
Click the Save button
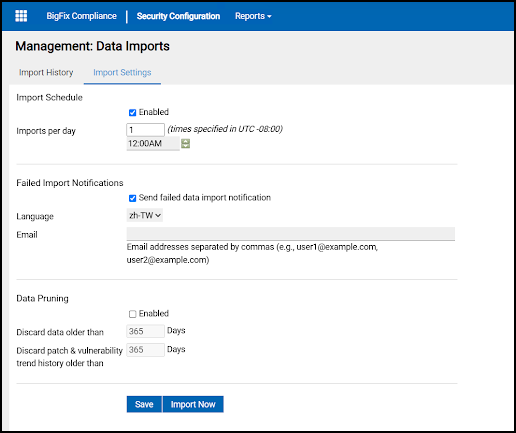tap(144, 404)
